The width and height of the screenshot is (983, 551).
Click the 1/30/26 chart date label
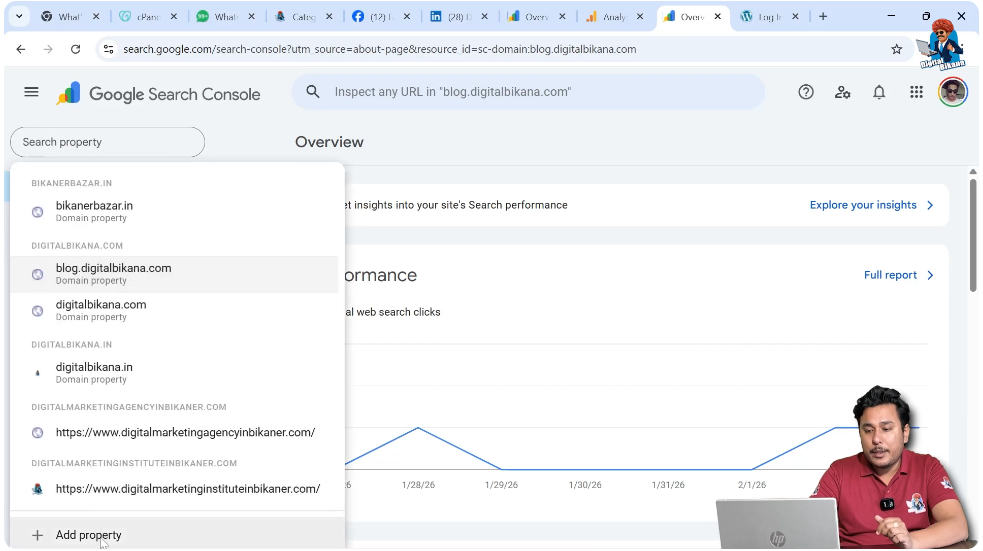(x=585, y=485)
